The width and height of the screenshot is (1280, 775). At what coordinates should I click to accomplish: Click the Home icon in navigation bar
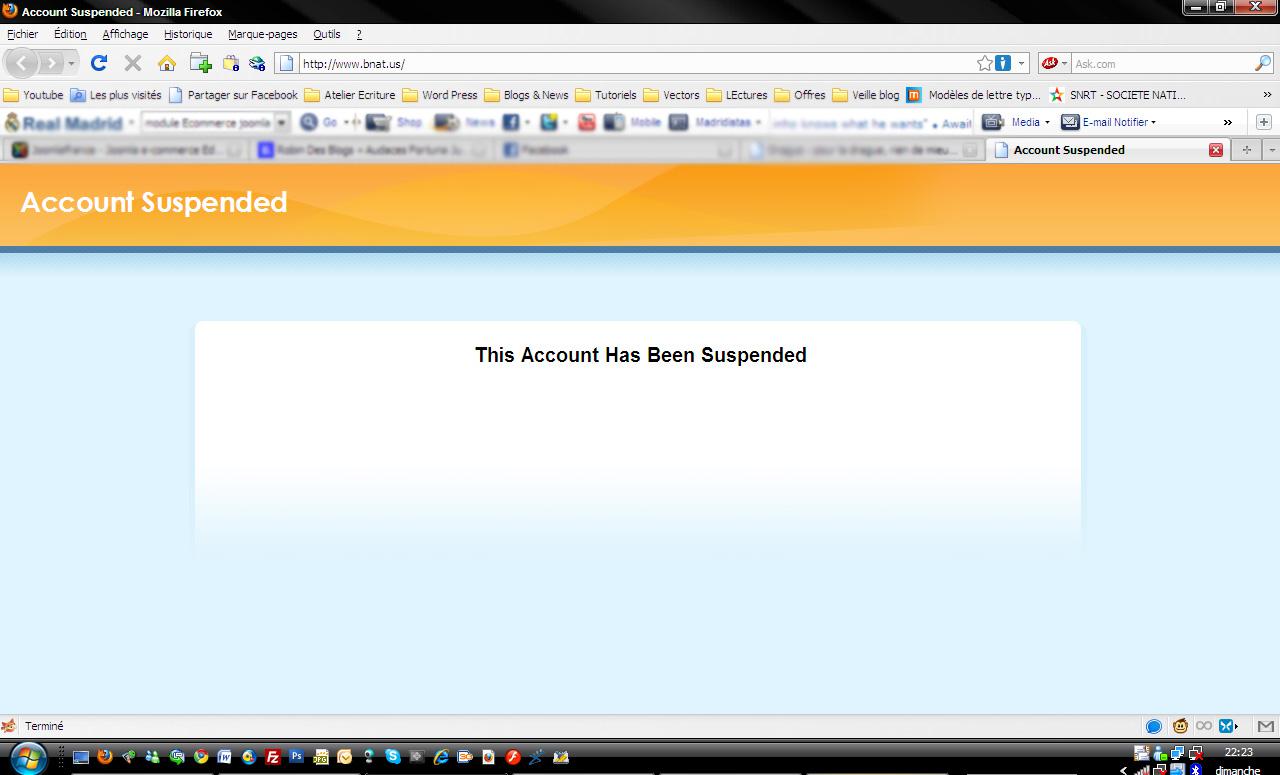pos(167,63)
